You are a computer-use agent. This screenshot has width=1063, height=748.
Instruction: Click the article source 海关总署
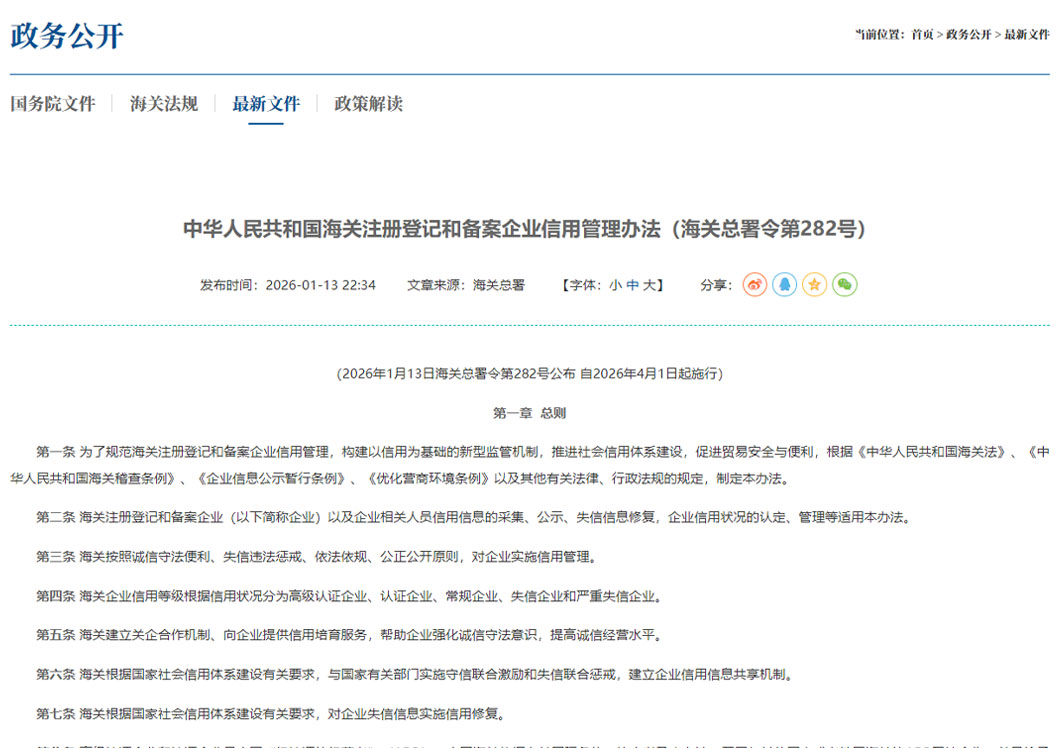point(500,285)
